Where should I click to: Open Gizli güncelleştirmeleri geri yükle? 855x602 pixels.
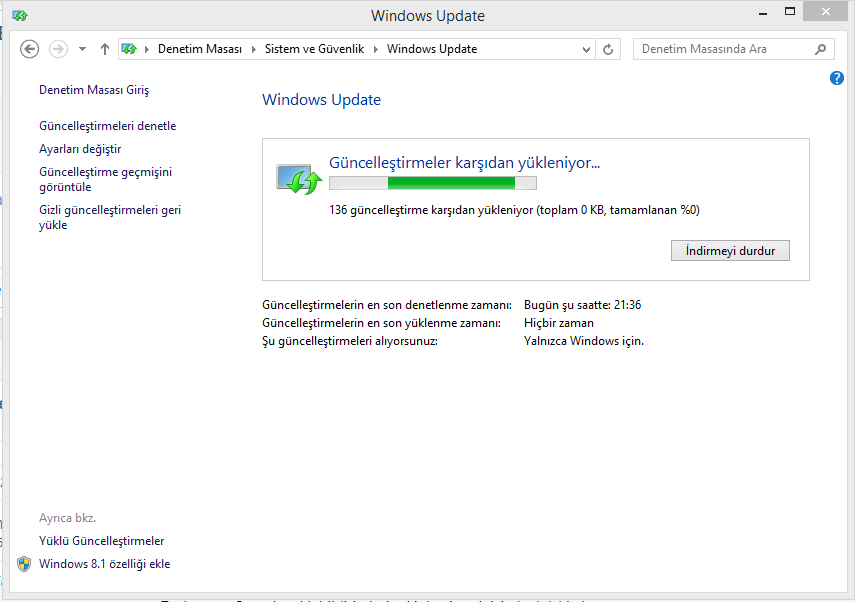110,218
